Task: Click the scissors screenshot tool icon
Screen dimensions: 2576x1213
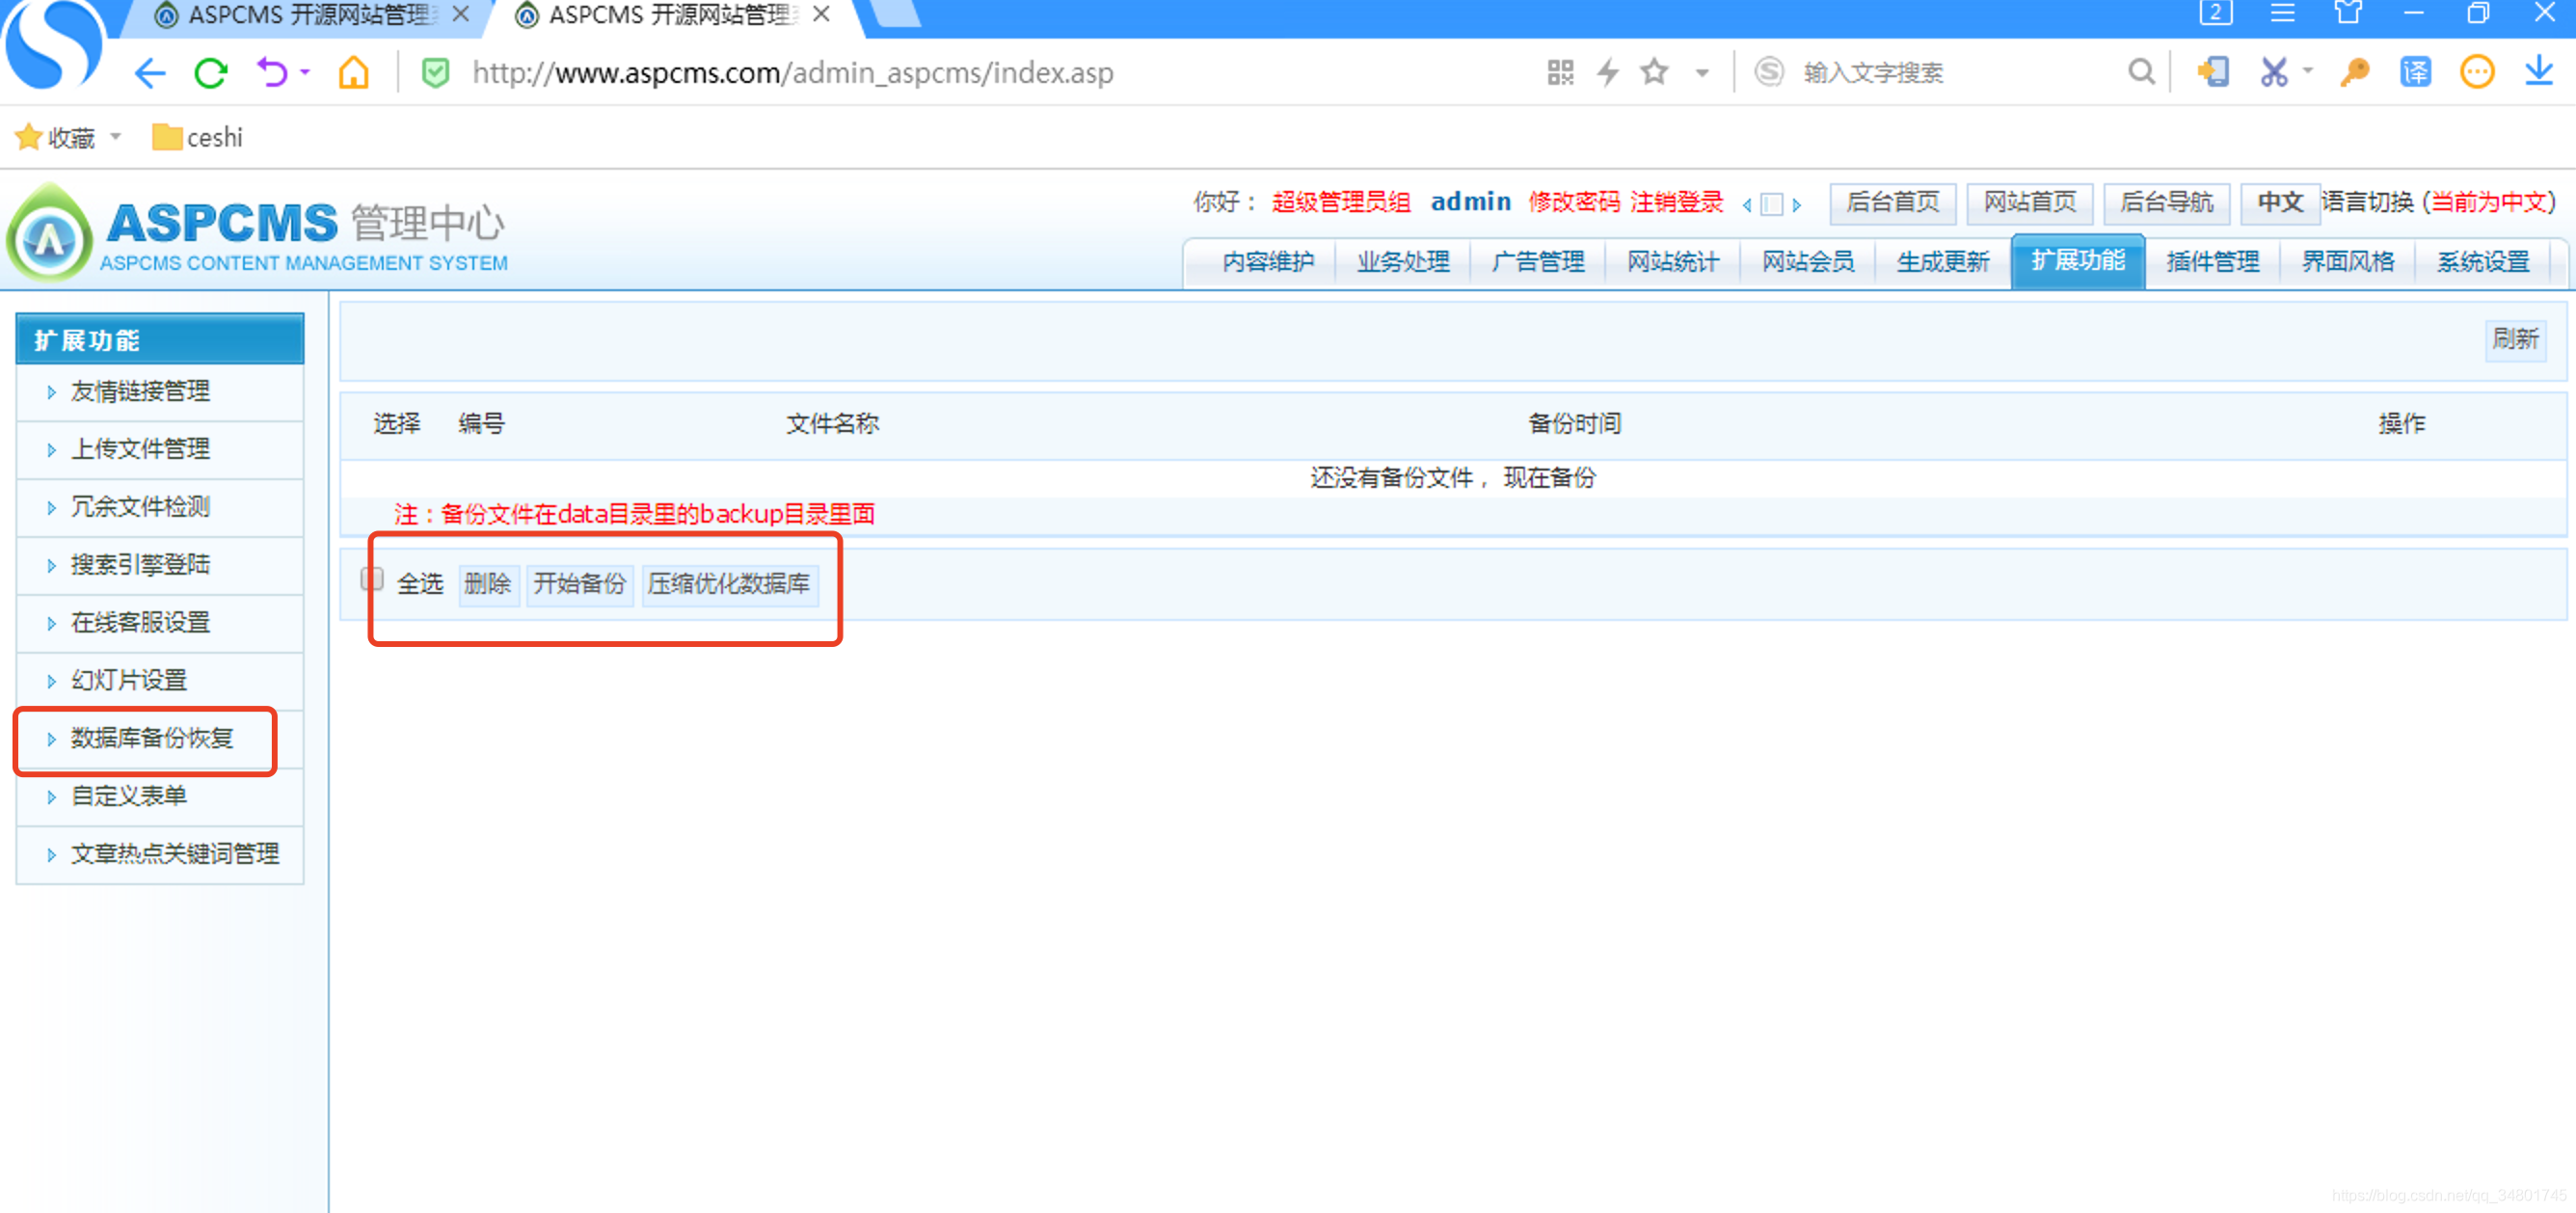Action: pos(2273,72)
